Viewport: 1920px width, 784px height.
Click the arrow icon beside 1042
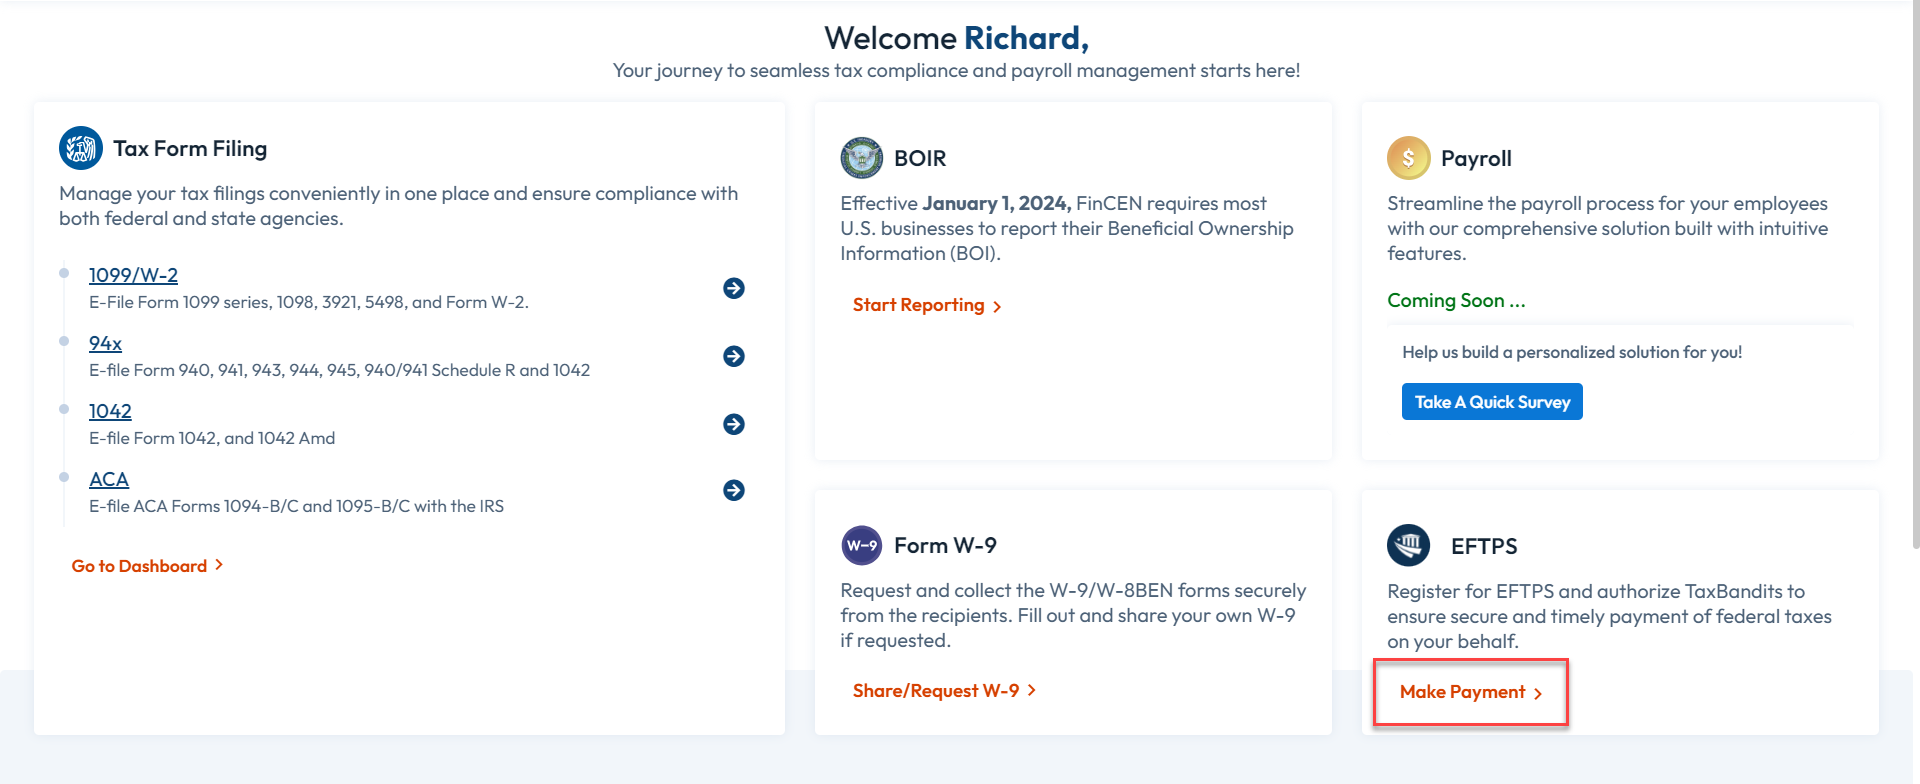coord(734,424)
